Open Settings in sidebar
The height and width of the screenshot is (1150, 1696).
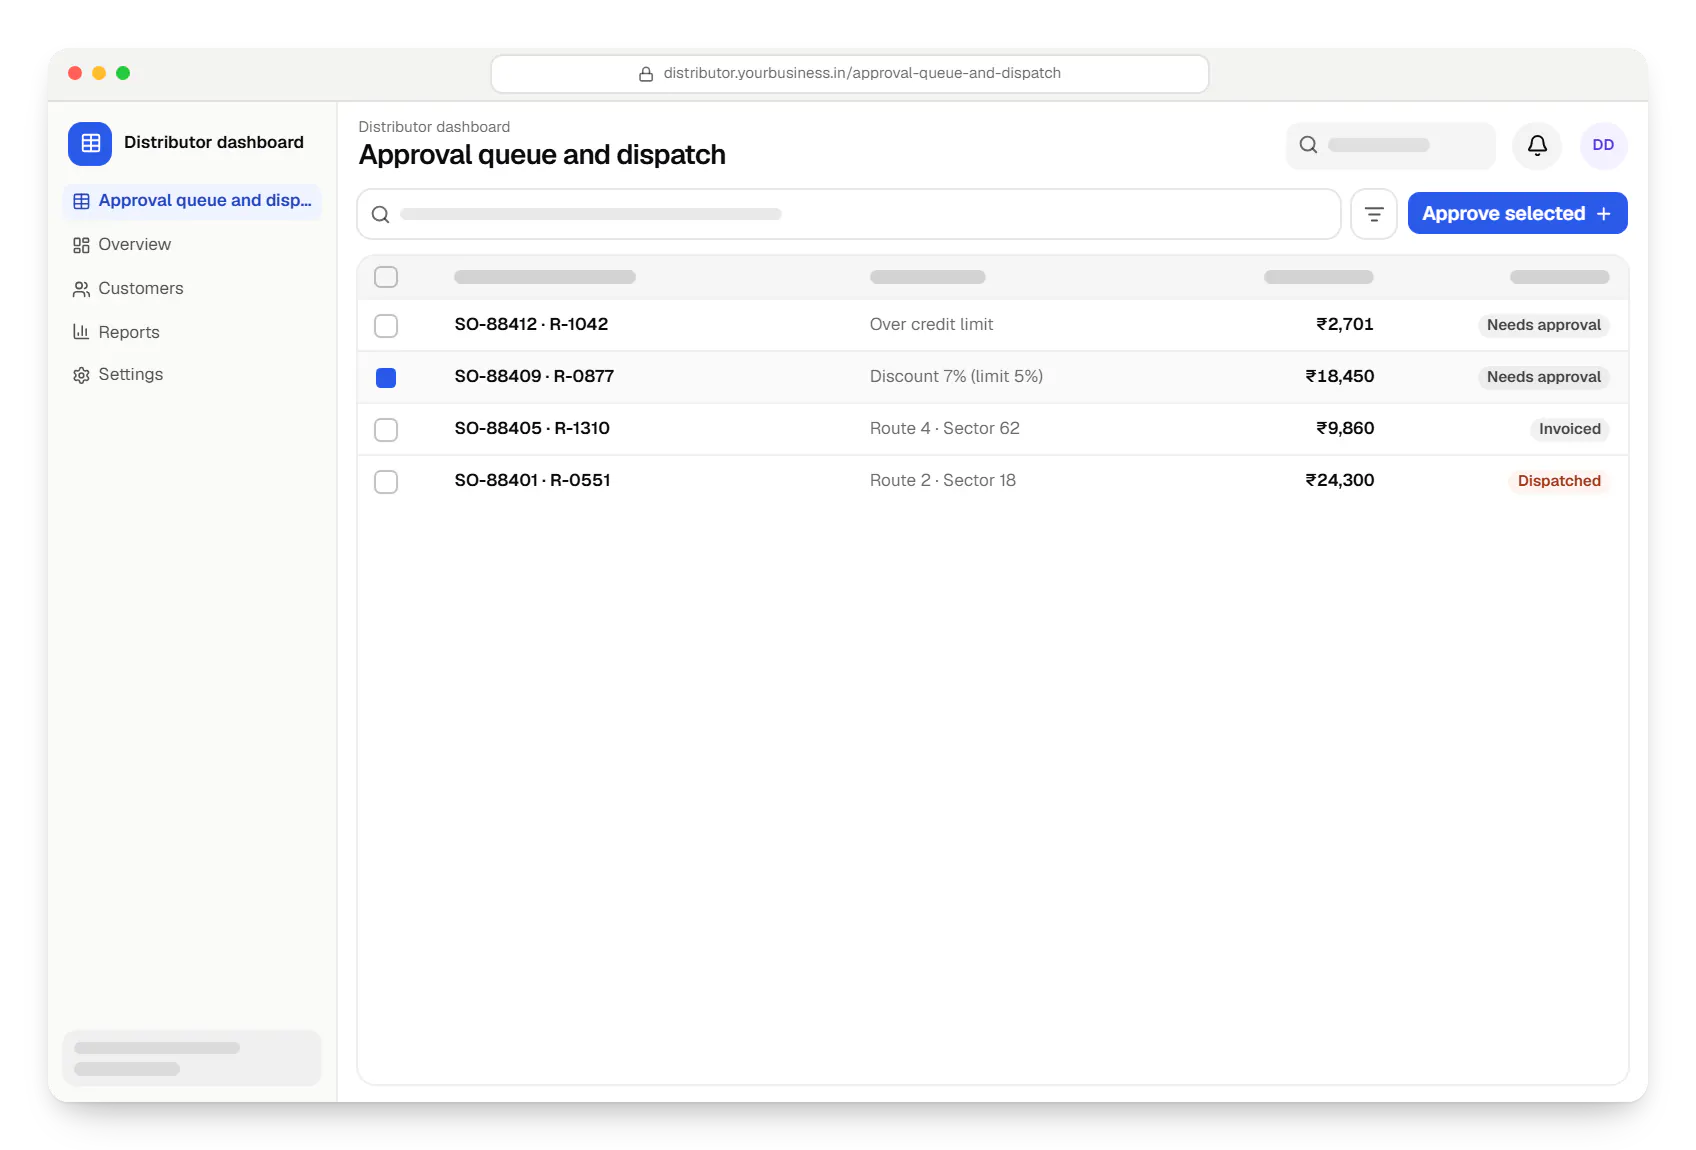(192, 375)
